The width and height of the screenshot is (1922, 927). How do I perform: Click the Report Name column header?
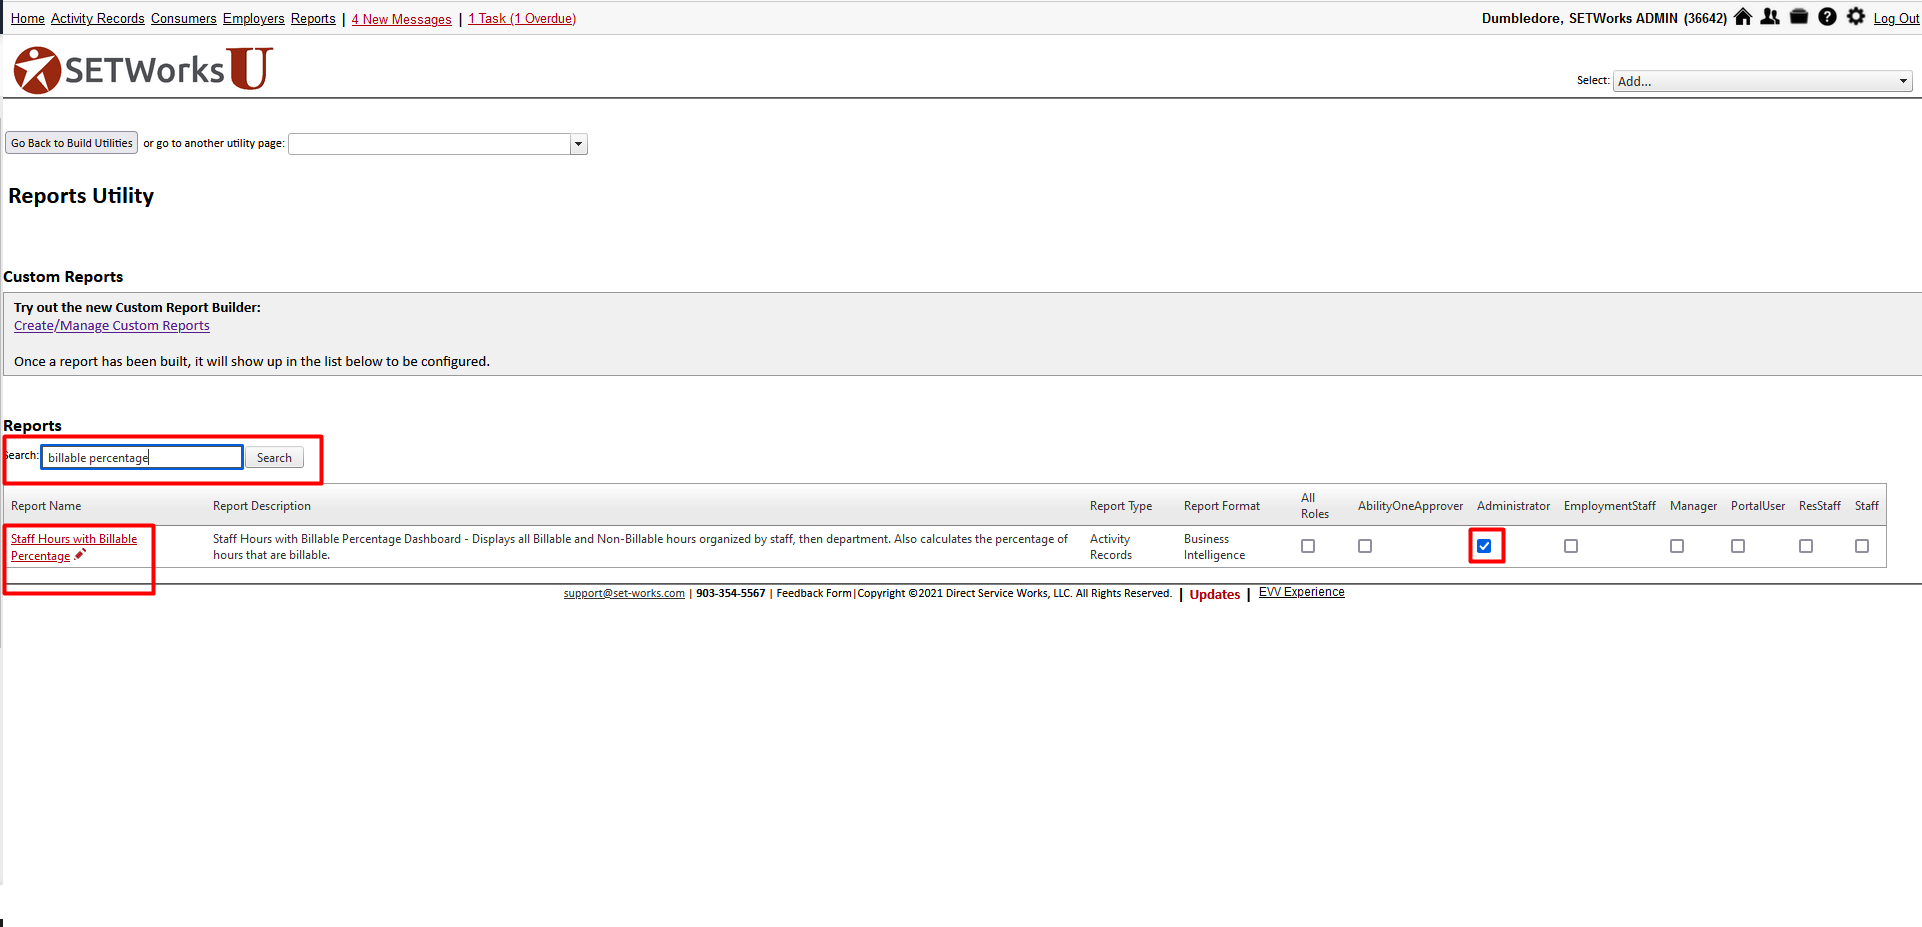click(x=46, y=506)
